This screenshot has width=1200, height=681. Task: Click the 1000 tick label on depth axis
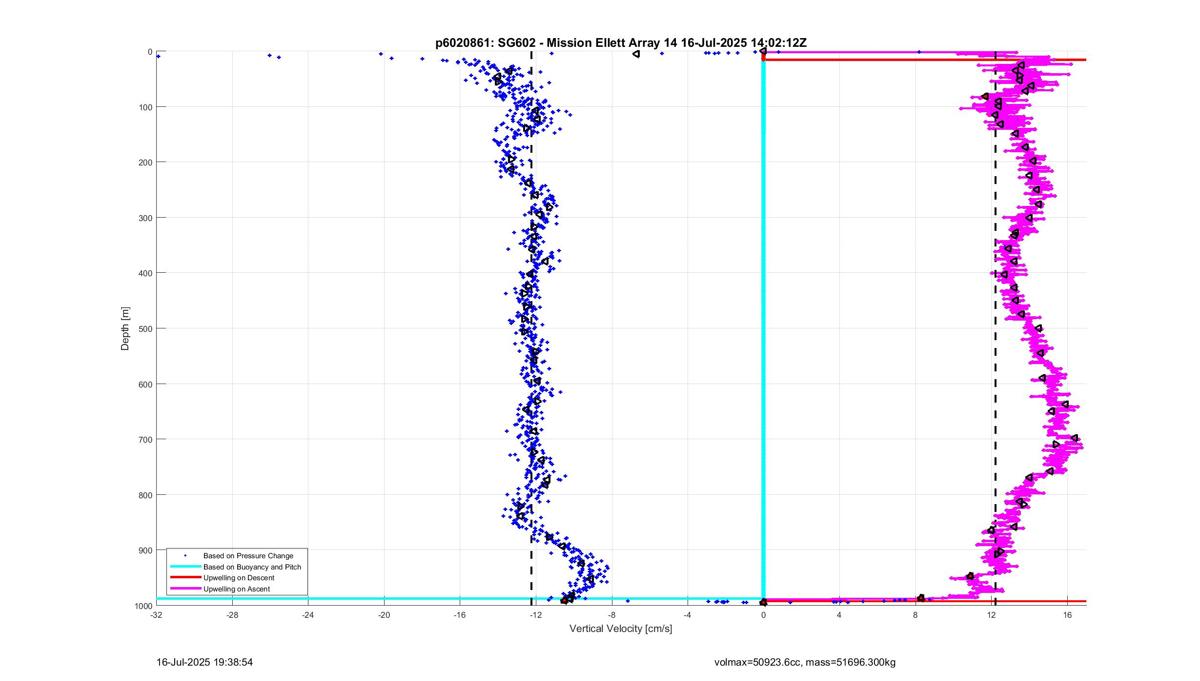coord(142,606)
